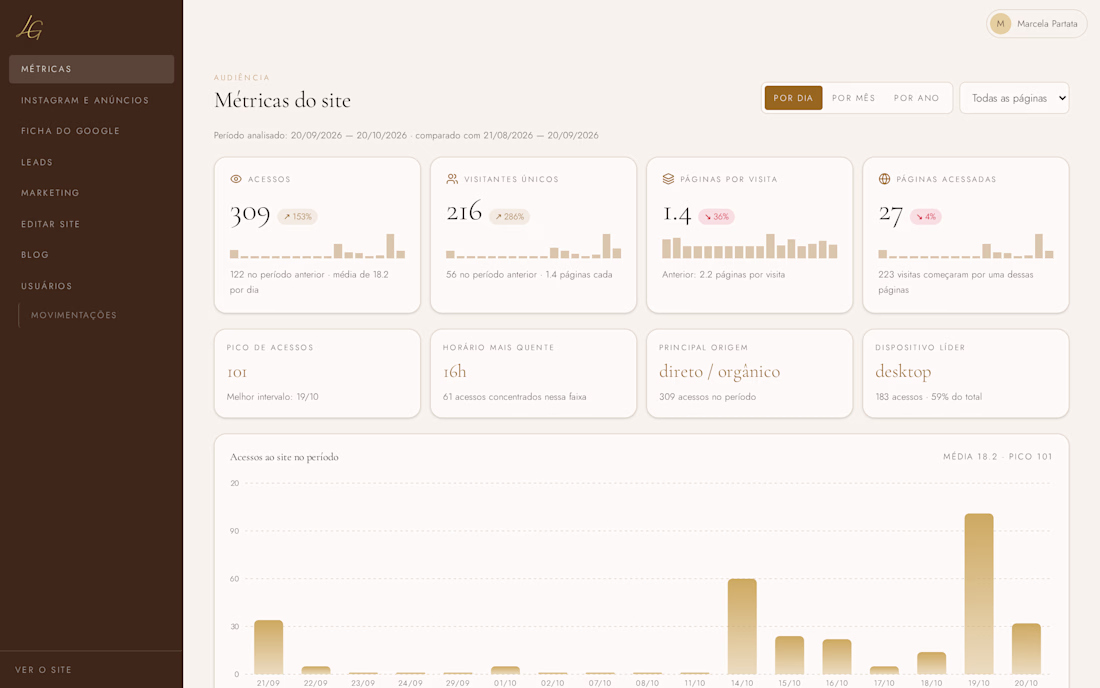Screen dimensions: 1100x688
Task: Switch the view to Por Ano
Action: click(916, 98)
